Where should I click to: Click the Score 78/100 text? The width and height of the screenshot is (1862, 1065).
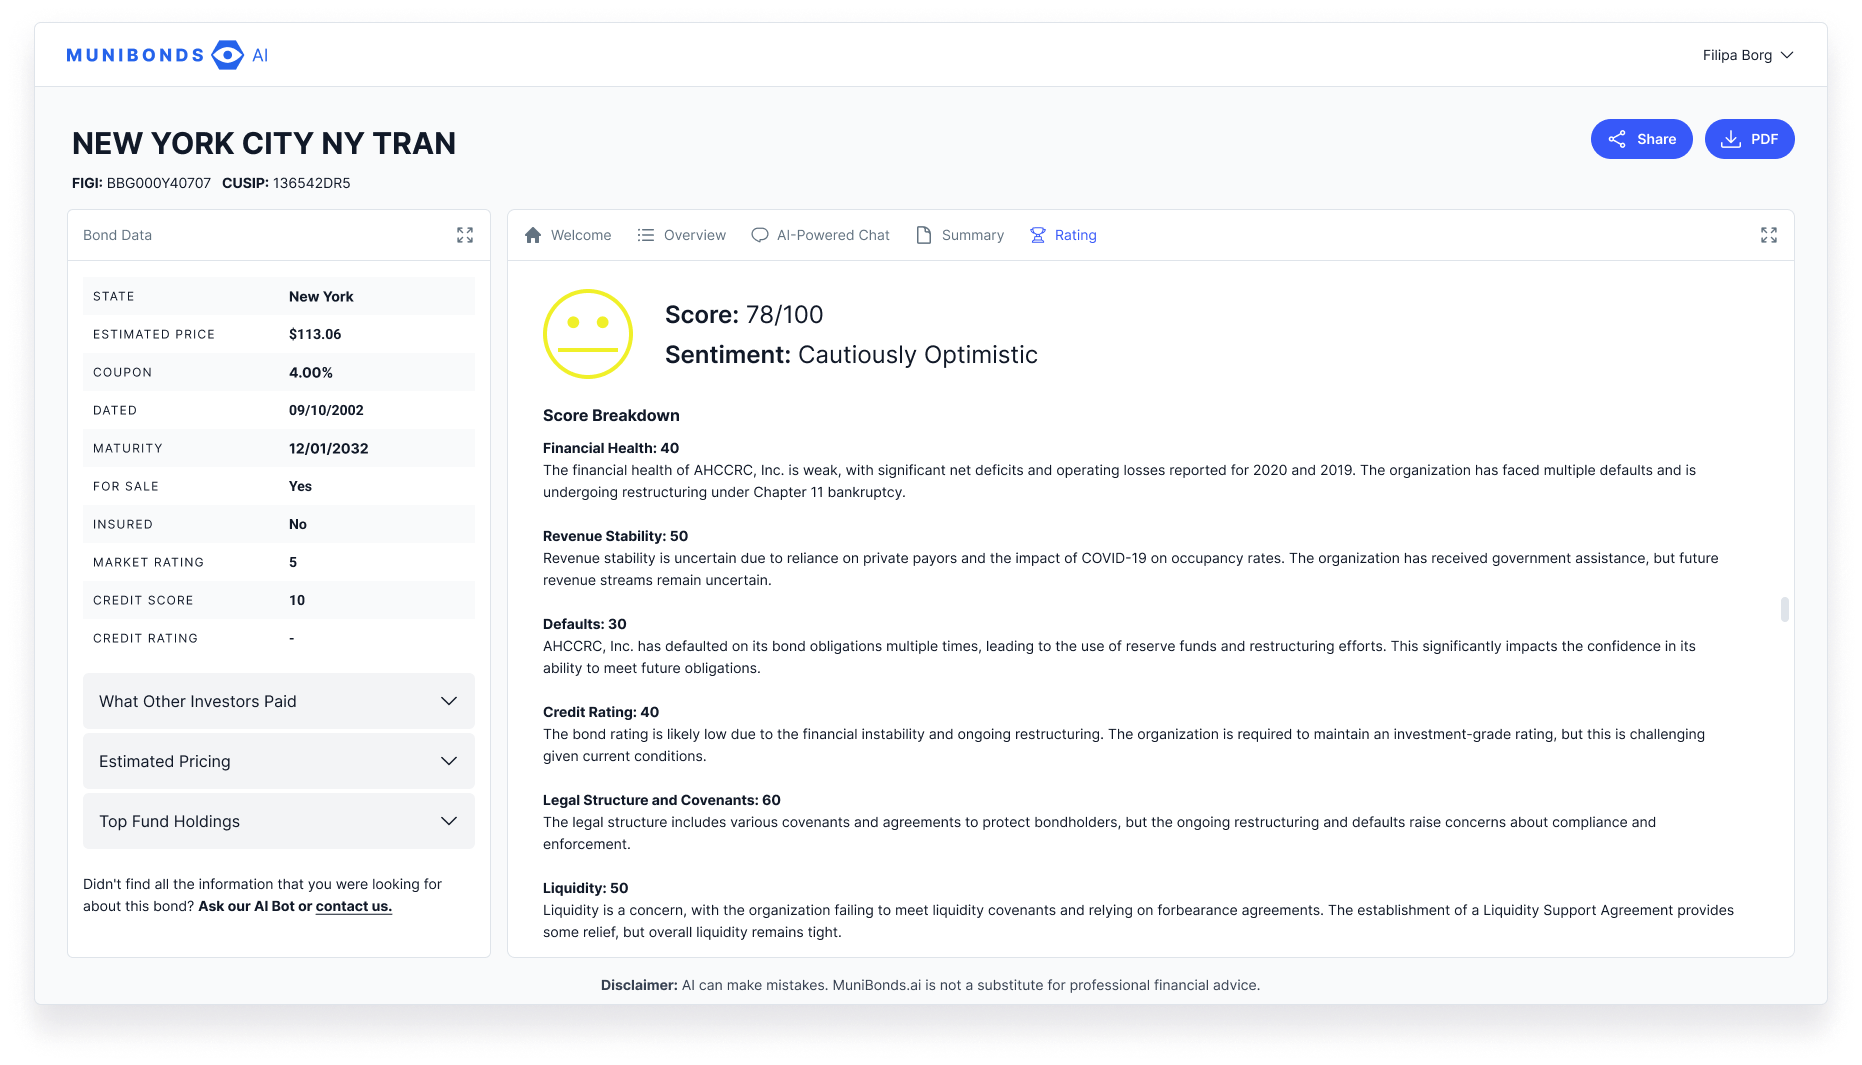(x=744, y=315)
